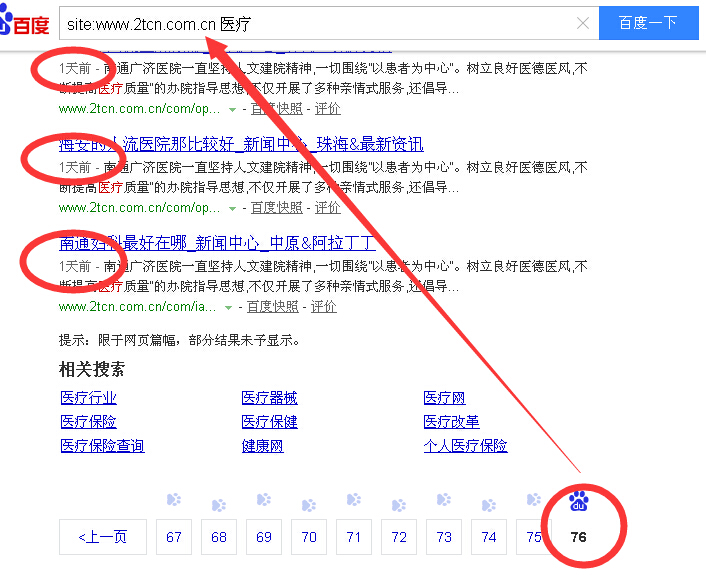Go to results page 72

399,537
